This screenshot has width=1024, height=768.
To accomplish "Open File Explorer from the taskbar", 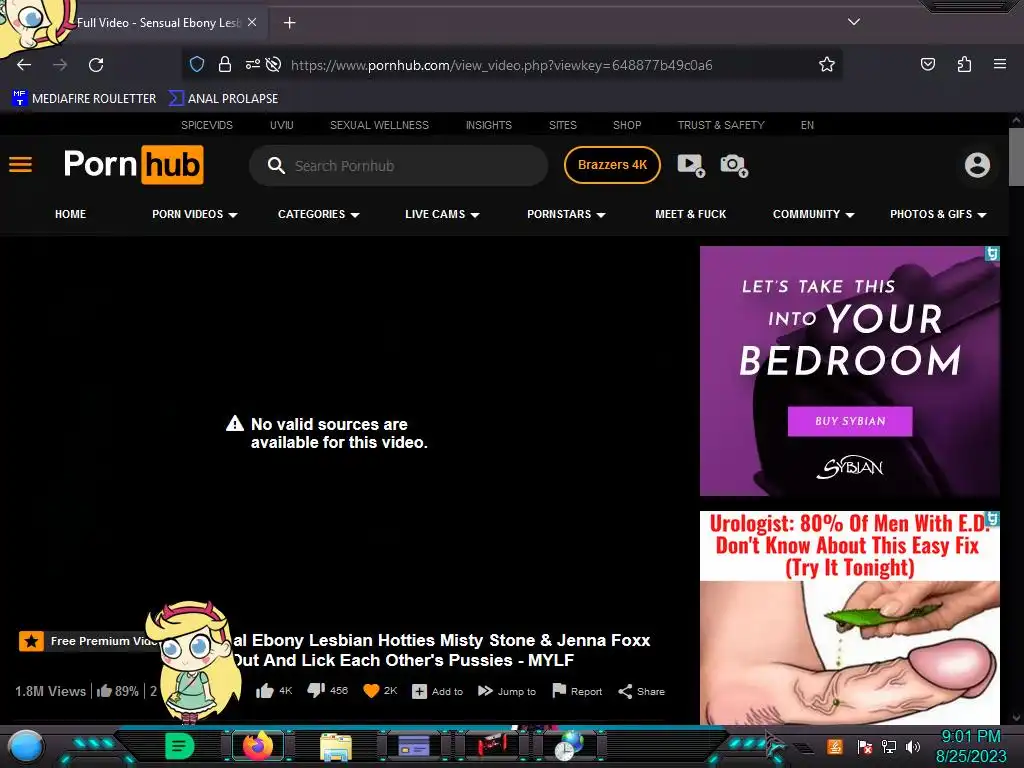I will point(336,746).
